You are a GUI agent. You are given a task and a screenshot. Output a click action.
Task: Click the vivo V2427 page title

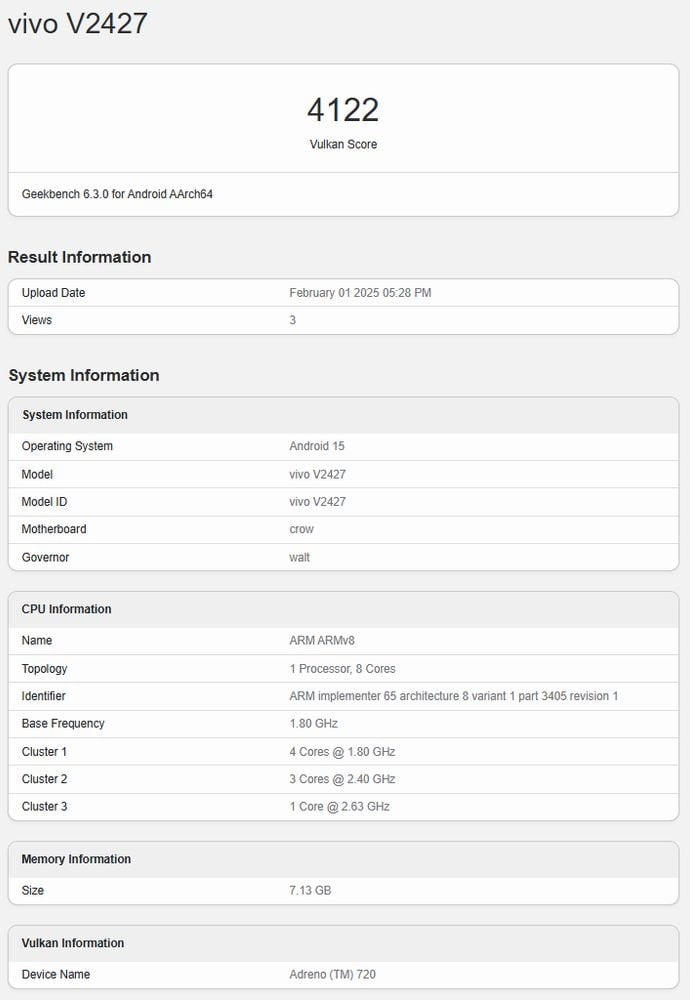[78, 23]
